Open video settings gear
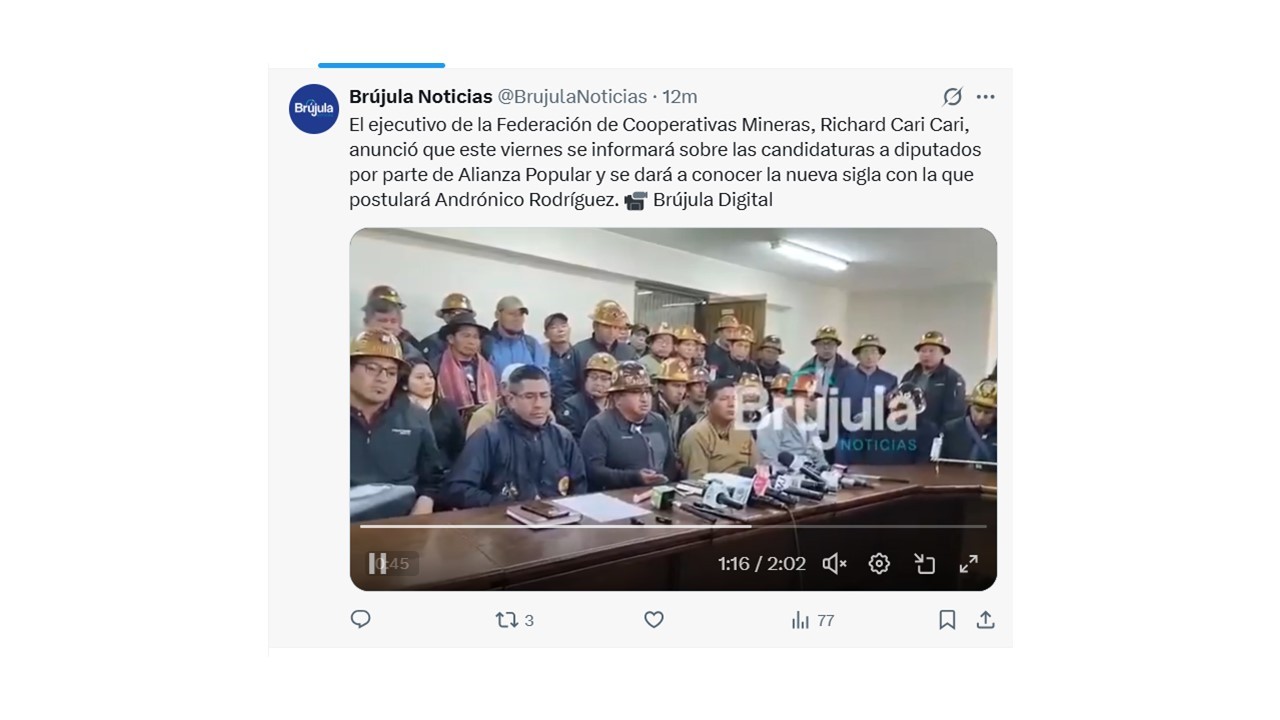Viewport: 1280px width, 720px height. click(x=879, y=564)
